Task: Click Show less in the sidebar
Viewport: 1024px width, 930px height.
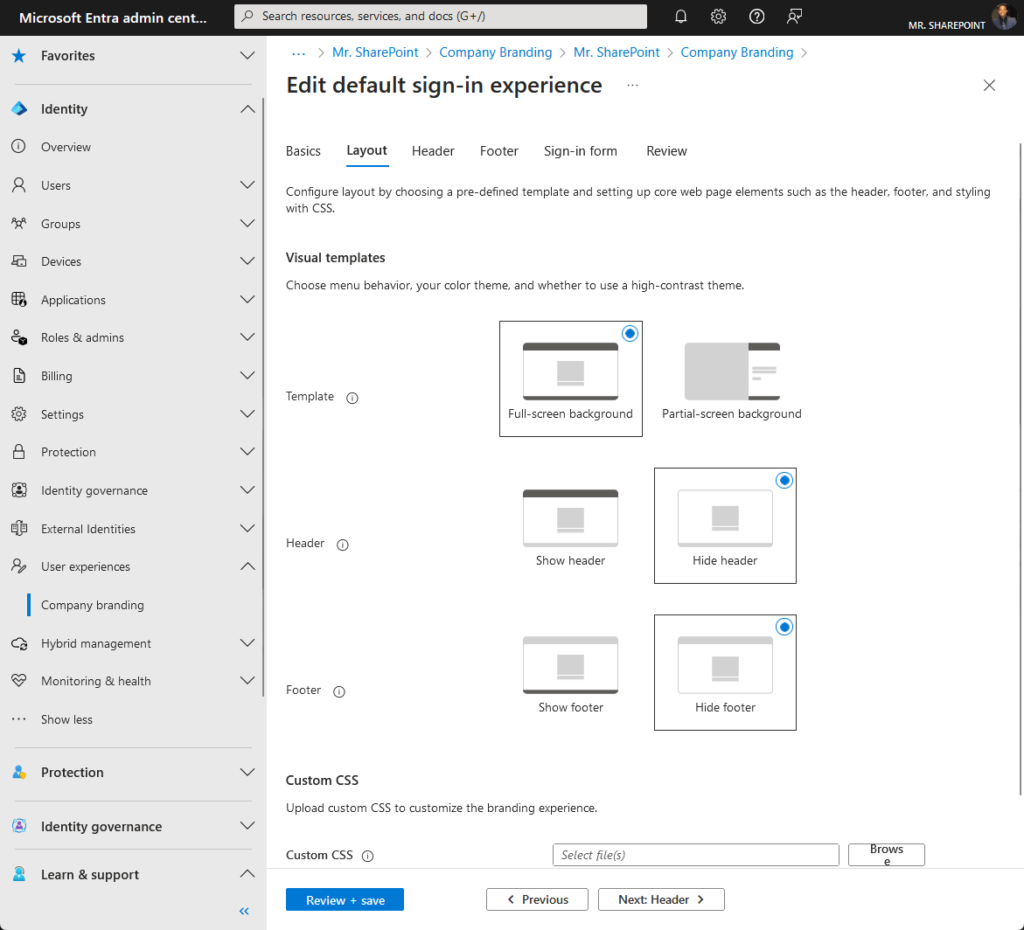Action: [67, 719]
